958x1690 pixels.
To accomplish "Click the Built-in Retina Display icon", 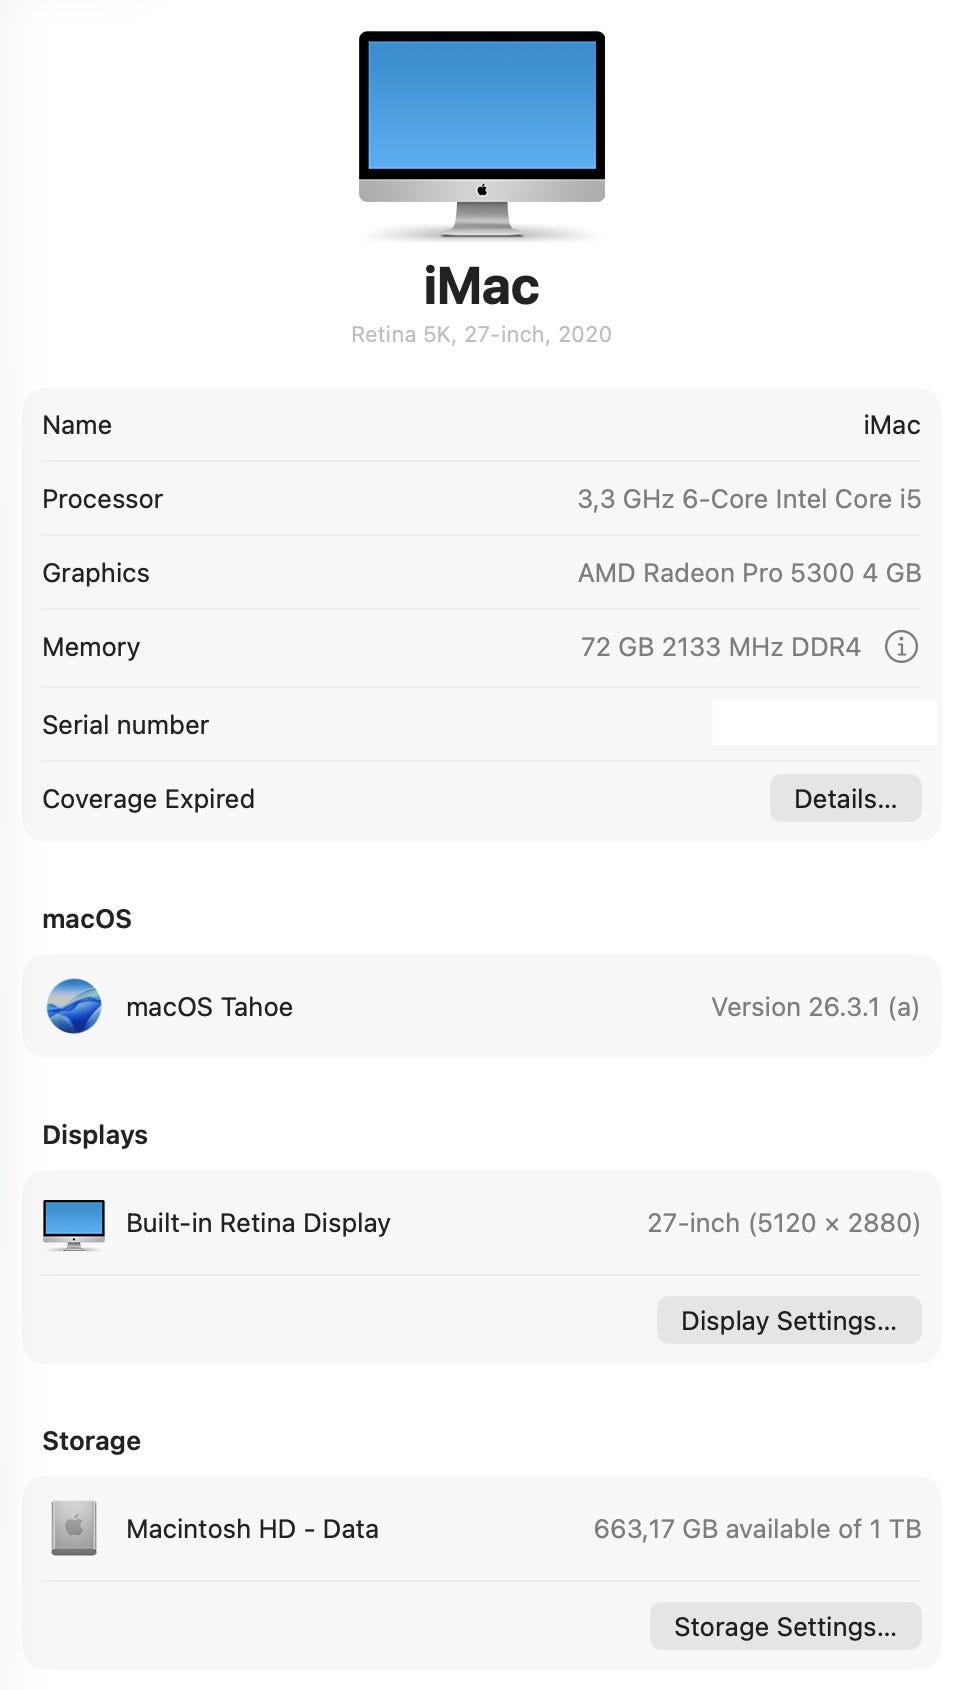I will coord(74,1224).
